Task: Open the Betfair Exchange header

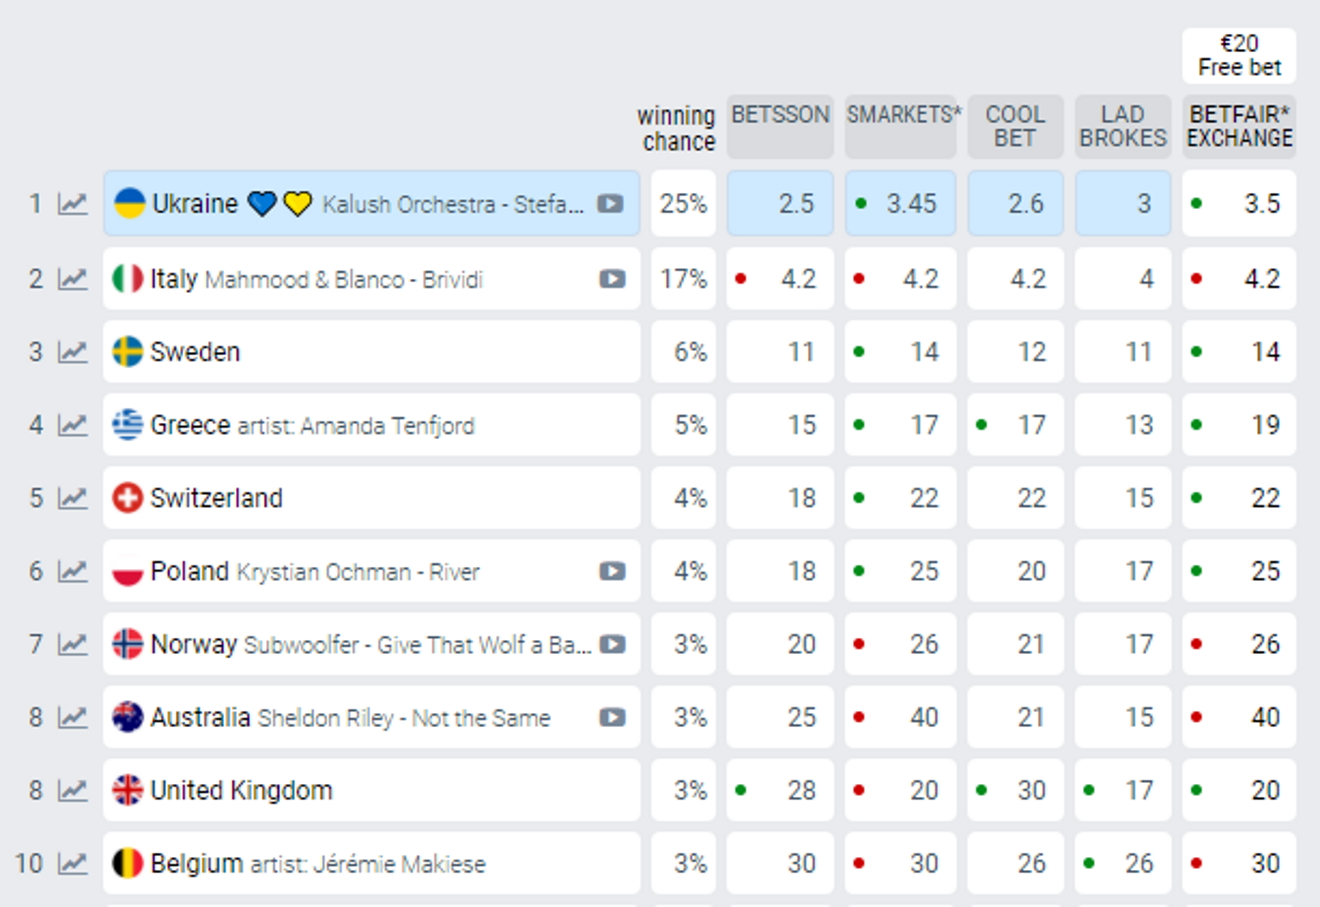Action: pos(1239,126)
